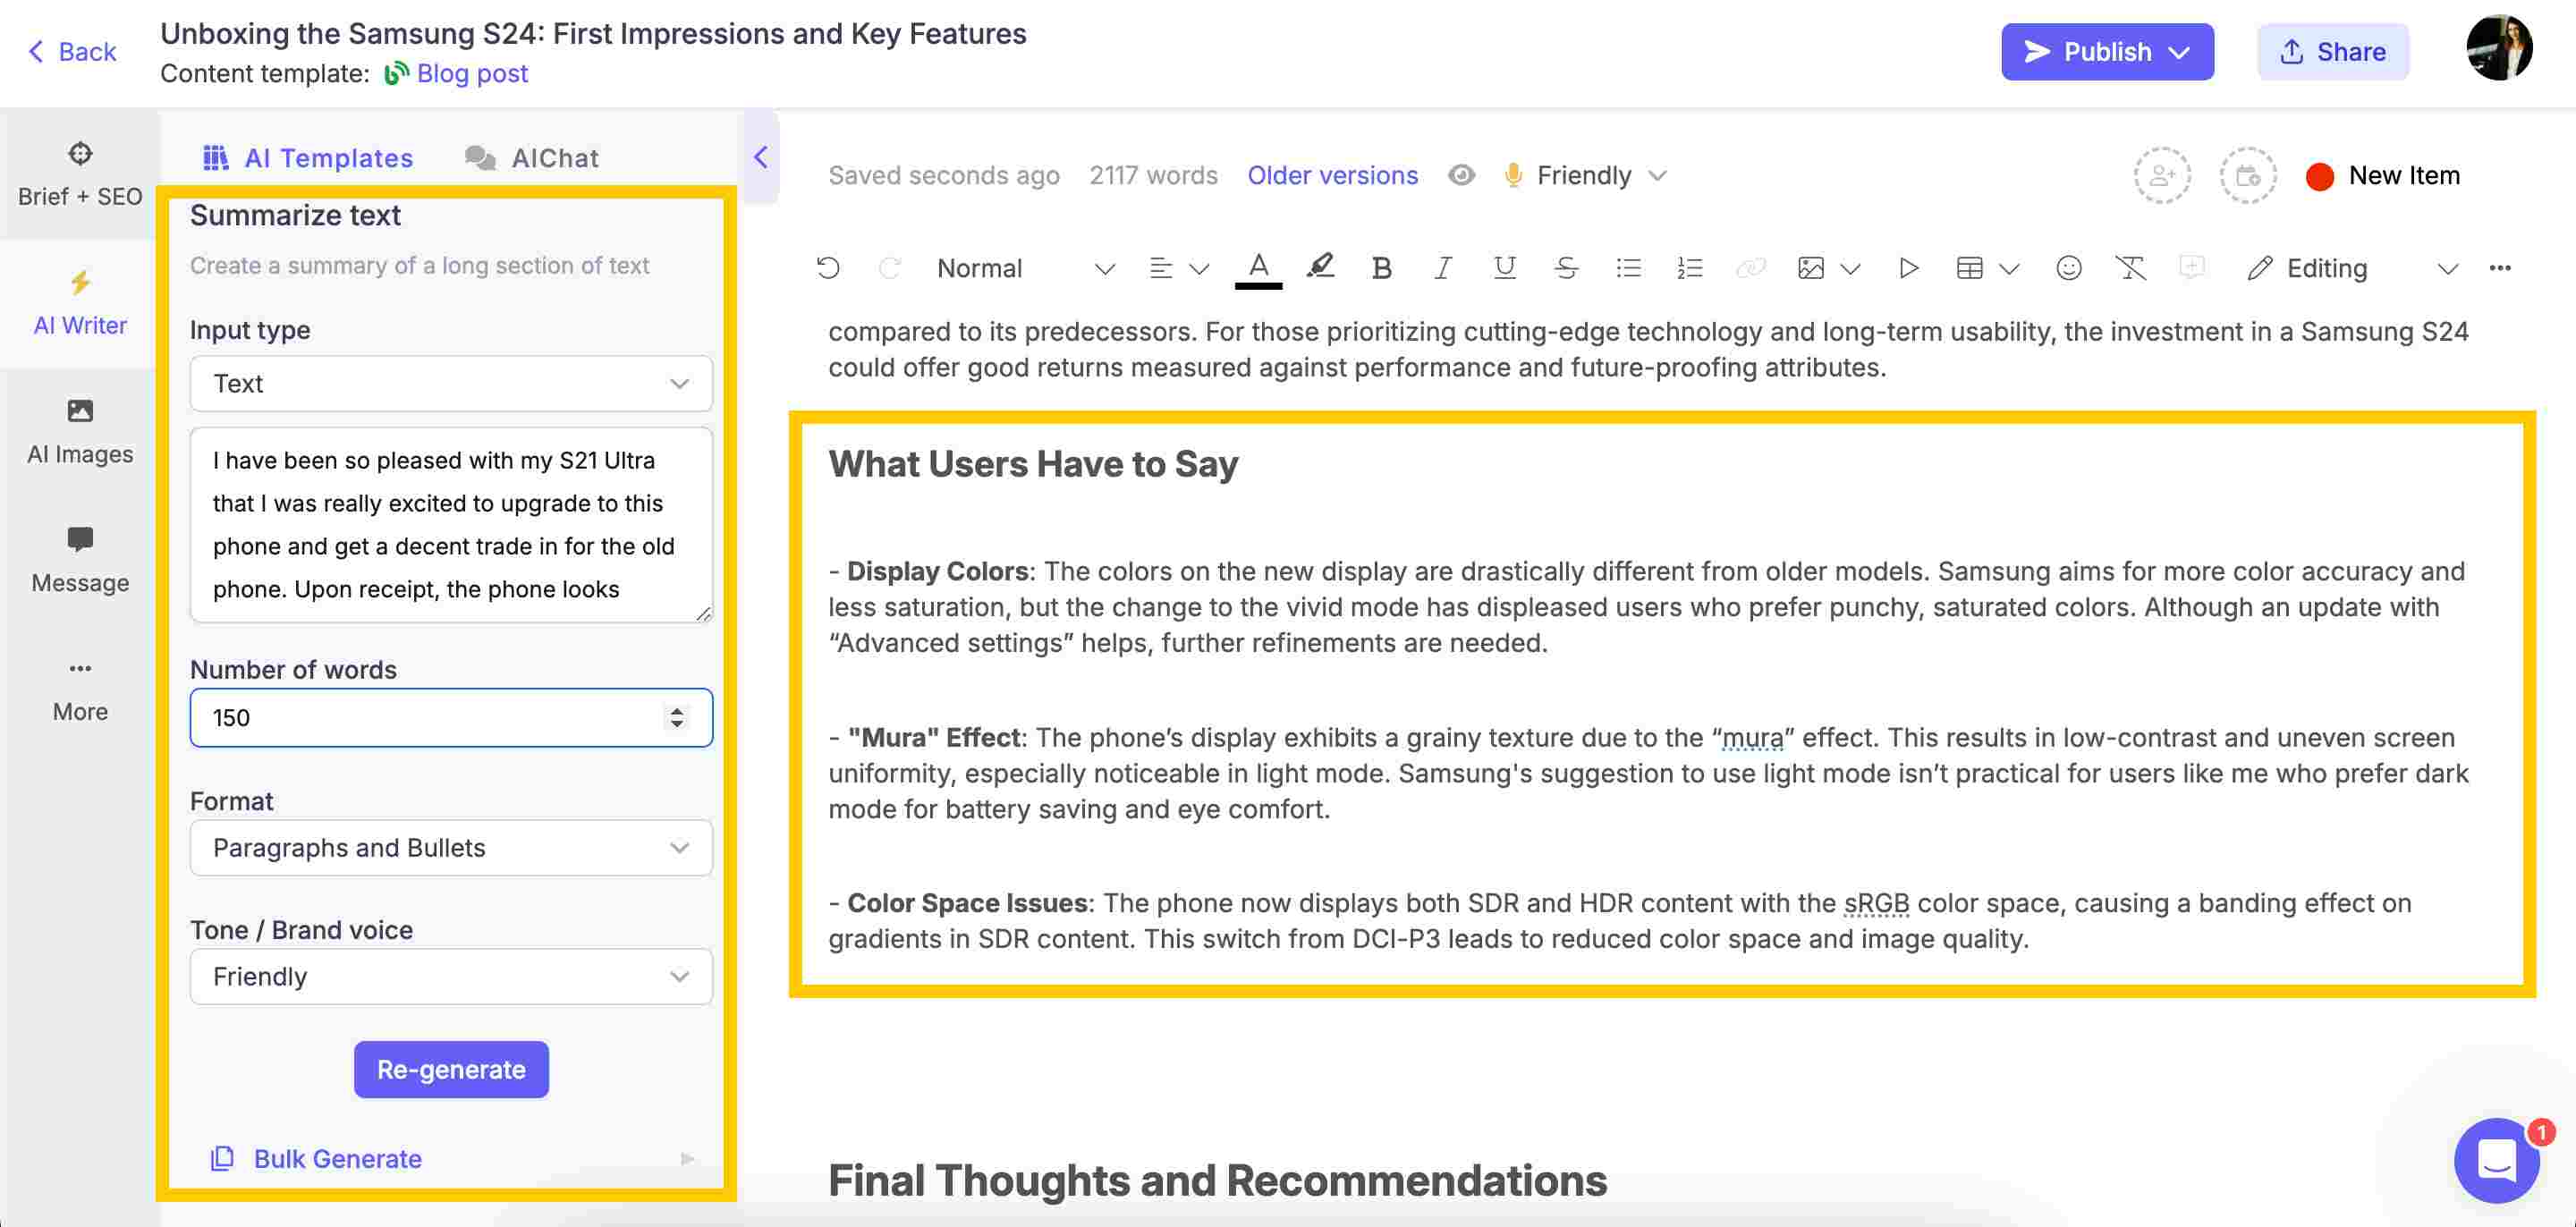The height and width of the screenshot is (1227, 2576).
Task: Choose the text color A icon
Action: point(1259,268)
